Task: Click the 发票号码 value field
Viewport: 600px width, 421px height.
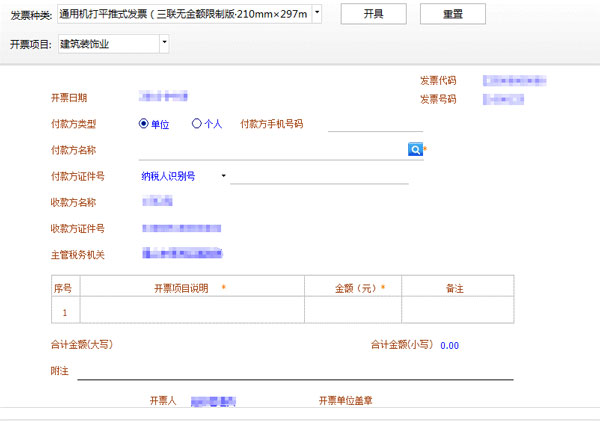Action: [503, 99]
